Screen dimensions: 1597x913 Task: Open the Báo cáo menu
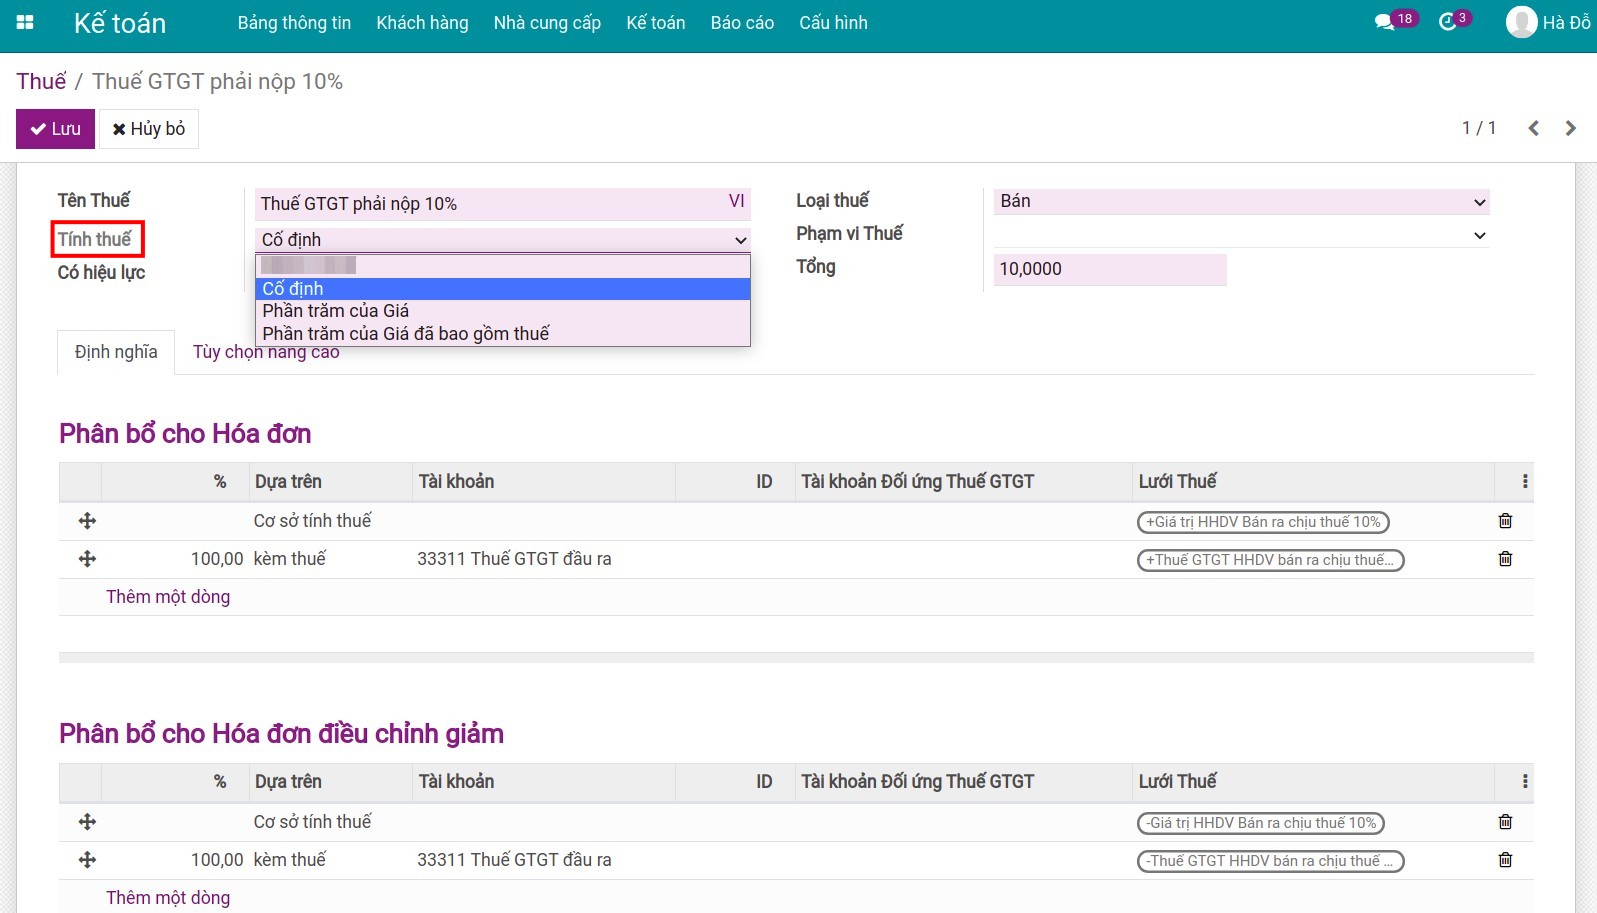pyautogui.click(x=742, y=23)
